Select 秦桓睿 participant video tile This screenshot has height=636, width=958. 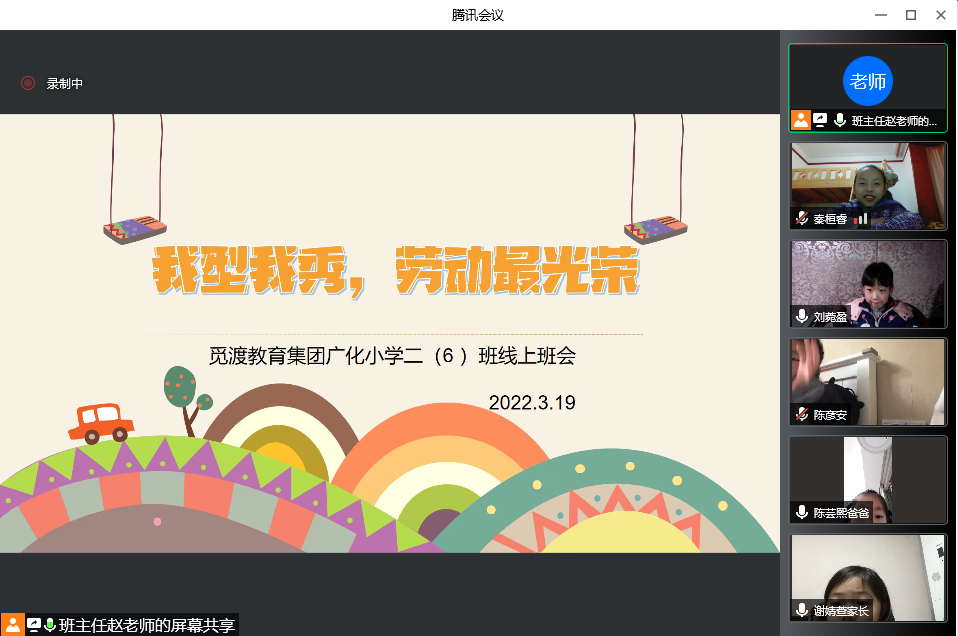868,186
